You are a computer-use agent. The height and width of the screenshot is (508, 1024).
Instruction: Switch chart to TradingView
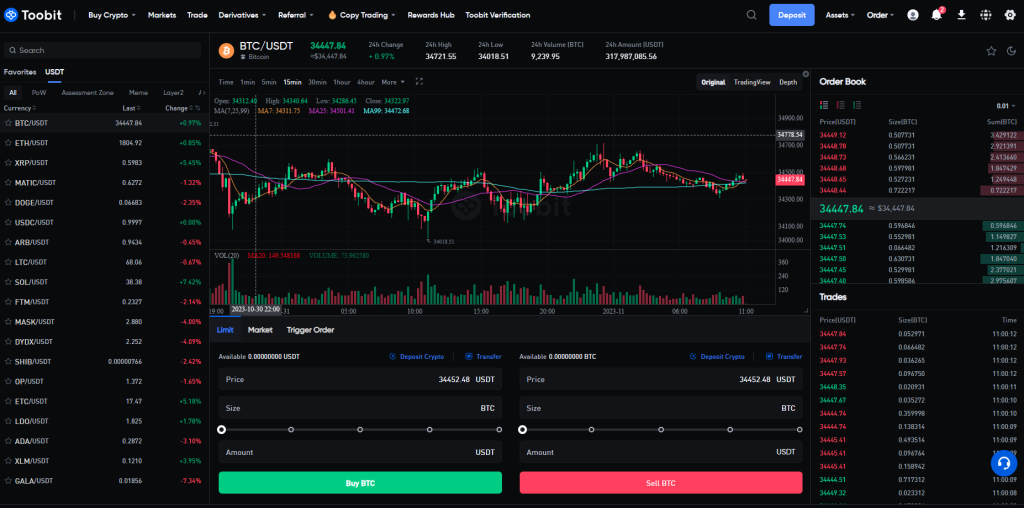752,82
